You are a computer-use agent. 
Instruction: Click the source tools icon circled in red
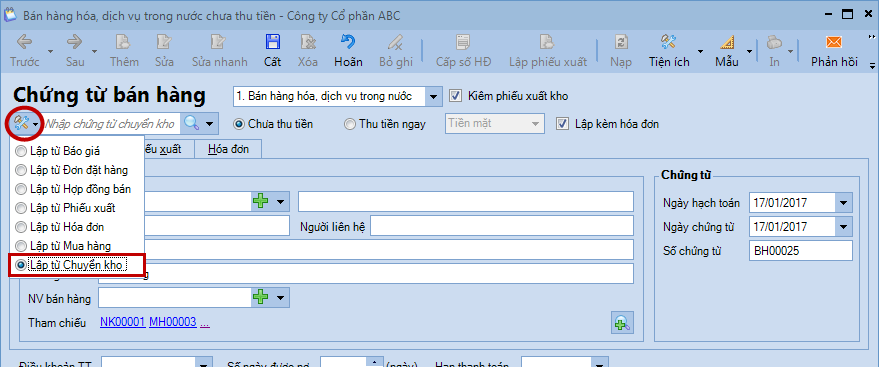21,123
